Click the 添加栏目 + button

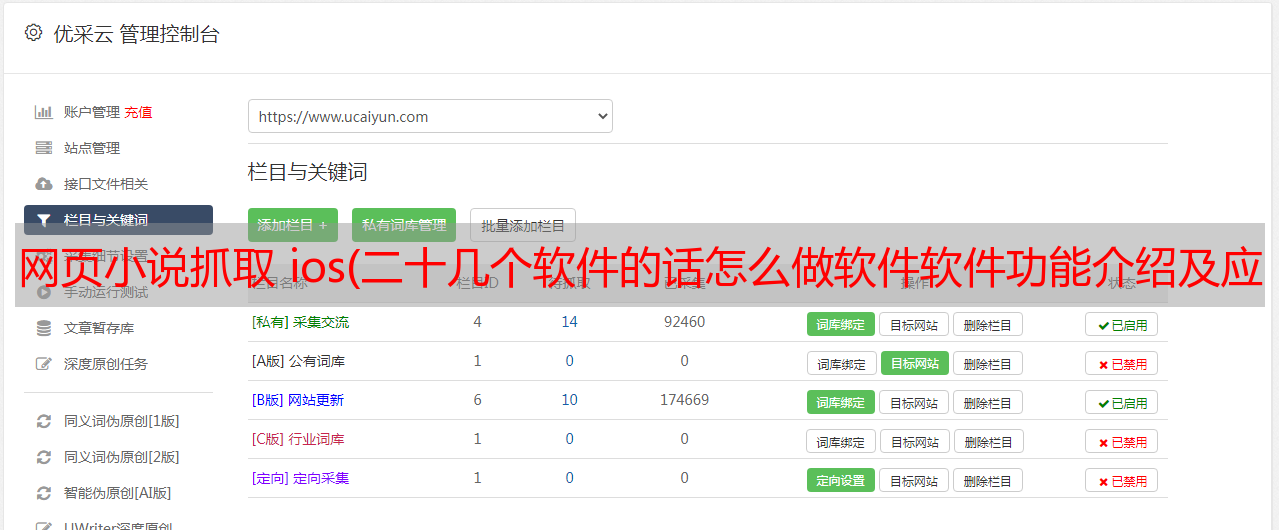coord(293,226)
